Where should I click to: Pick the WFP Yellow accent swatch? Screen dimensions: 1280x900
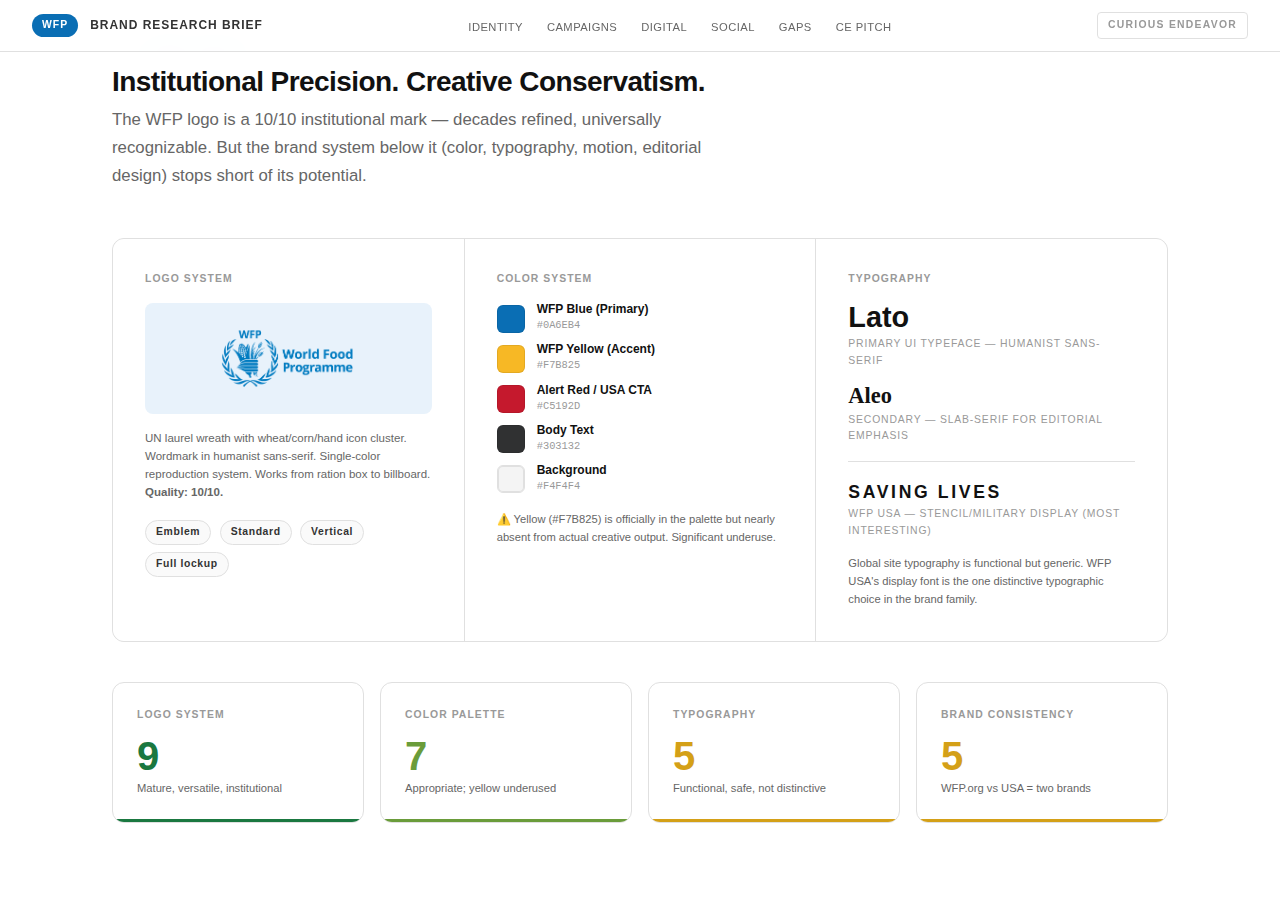point(511,359)
